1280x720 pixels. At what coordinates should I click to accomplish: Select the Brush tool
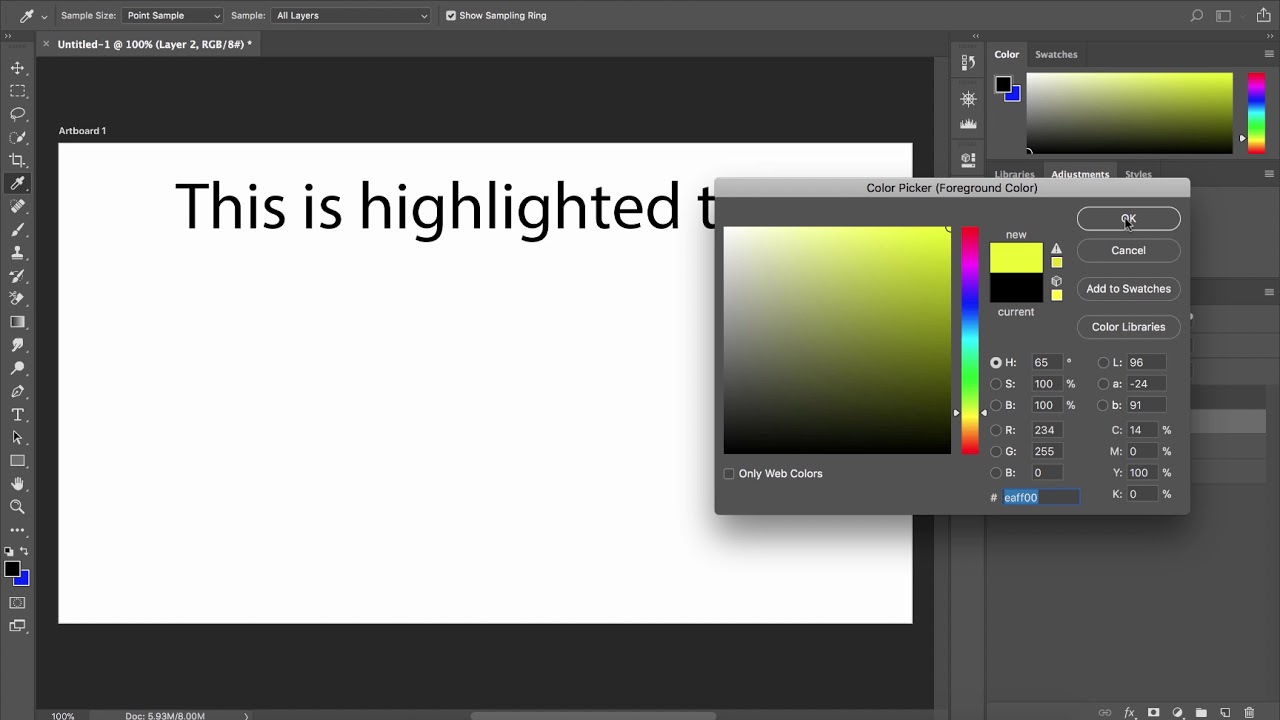click(17, 230)
